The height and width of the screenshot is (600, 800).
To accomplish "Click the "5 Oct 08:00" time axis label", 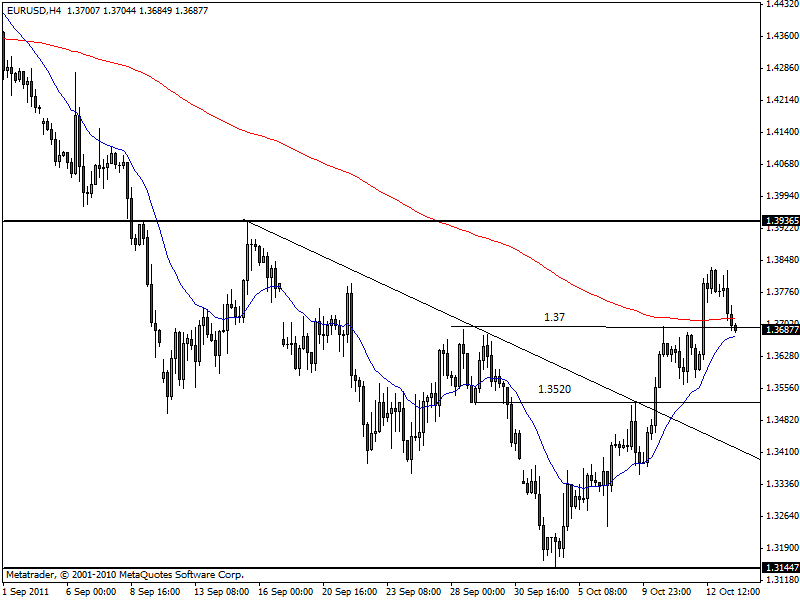I will point(602,591).
